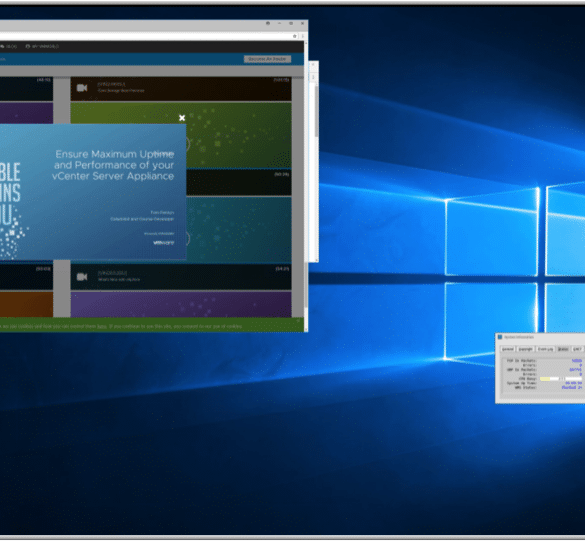The image size is (585, 541).
Task: Open the MY VMWORLD link in the header
Action: (42, 46)
